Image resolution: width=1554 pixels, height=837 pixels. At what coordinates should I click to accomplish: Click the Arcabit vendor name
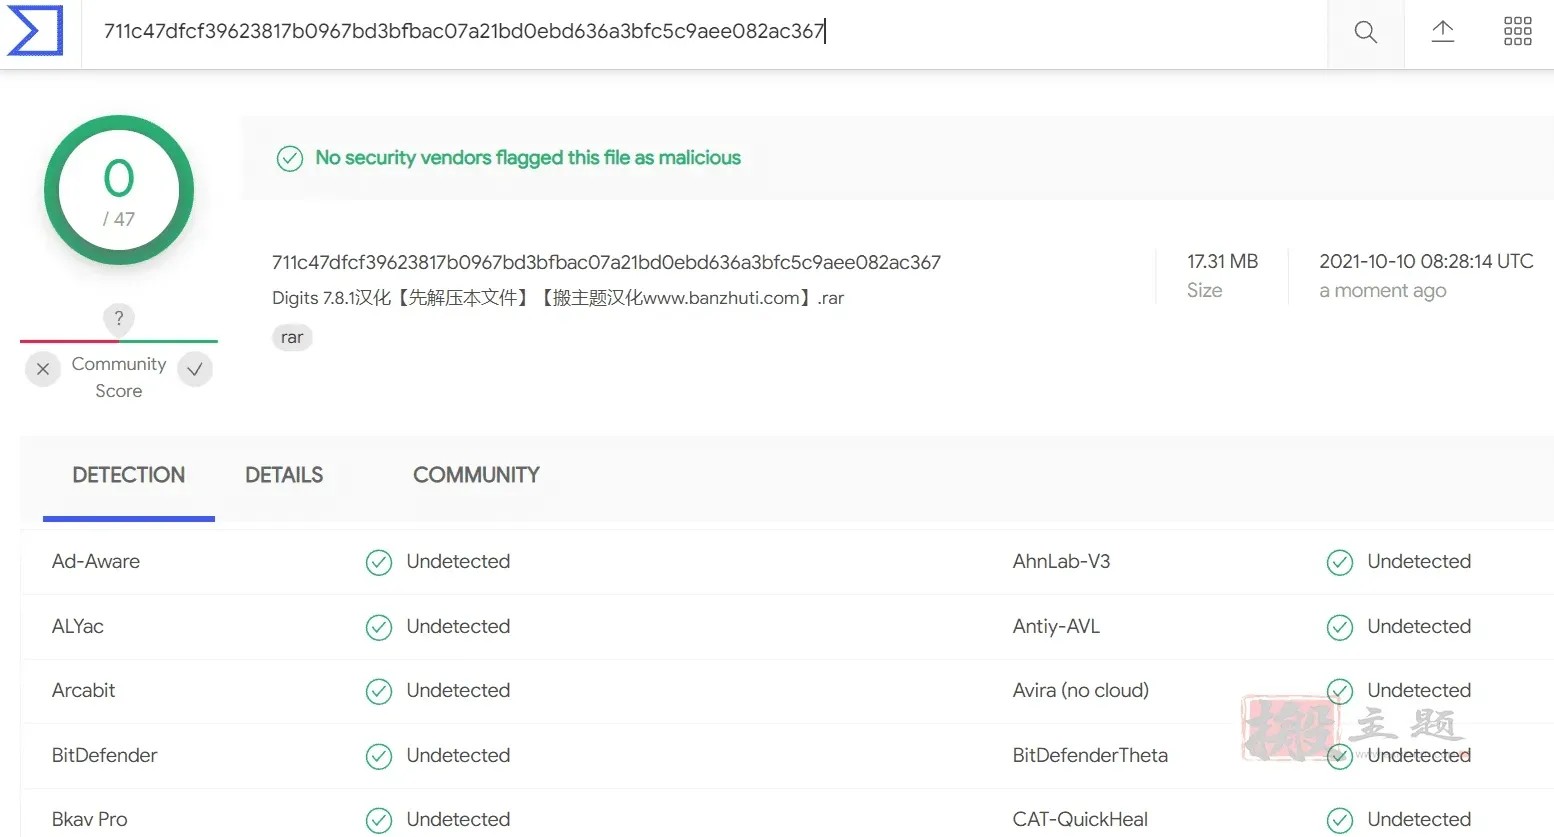pyautogui.click(x=84, y=690)
